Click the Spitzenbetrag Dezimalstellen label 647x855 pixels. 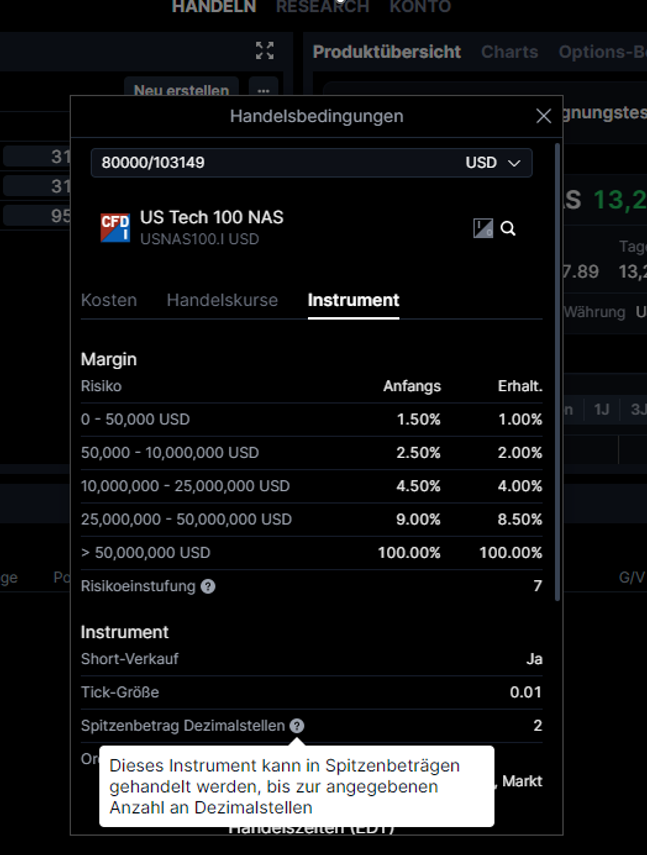(183, 726)
